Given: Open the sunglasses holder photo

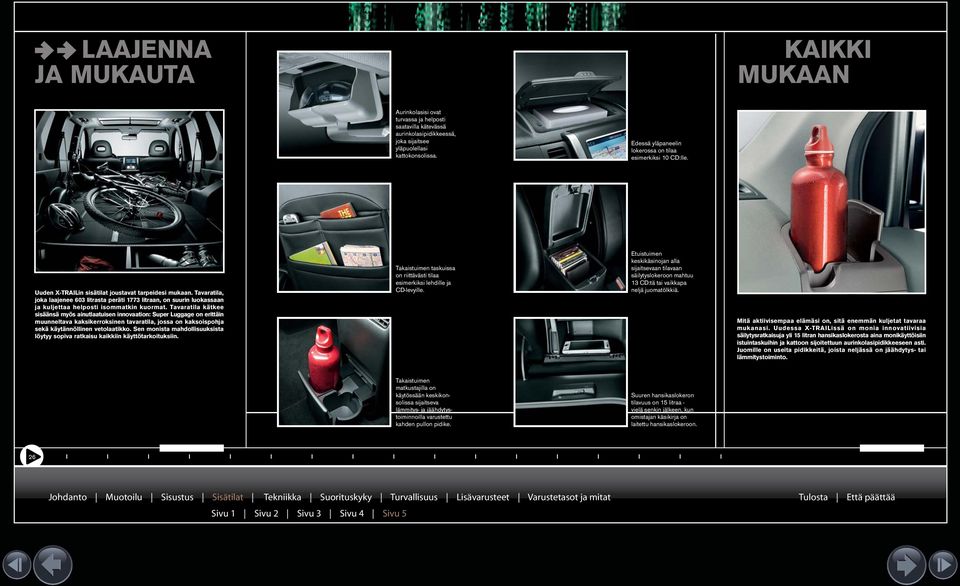Looking at the screenshot, I should pos(334,105).
